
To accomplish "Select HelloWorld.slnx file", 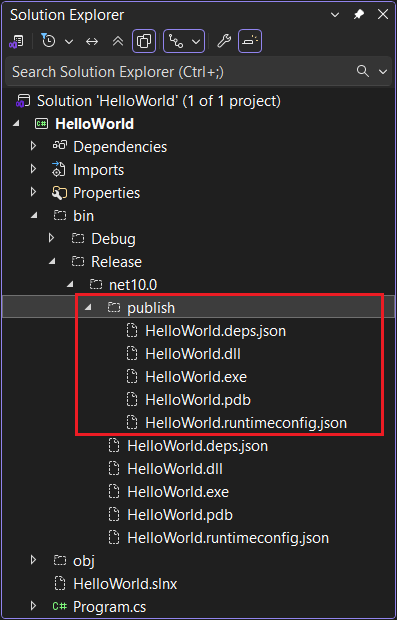I will [125, 584].
